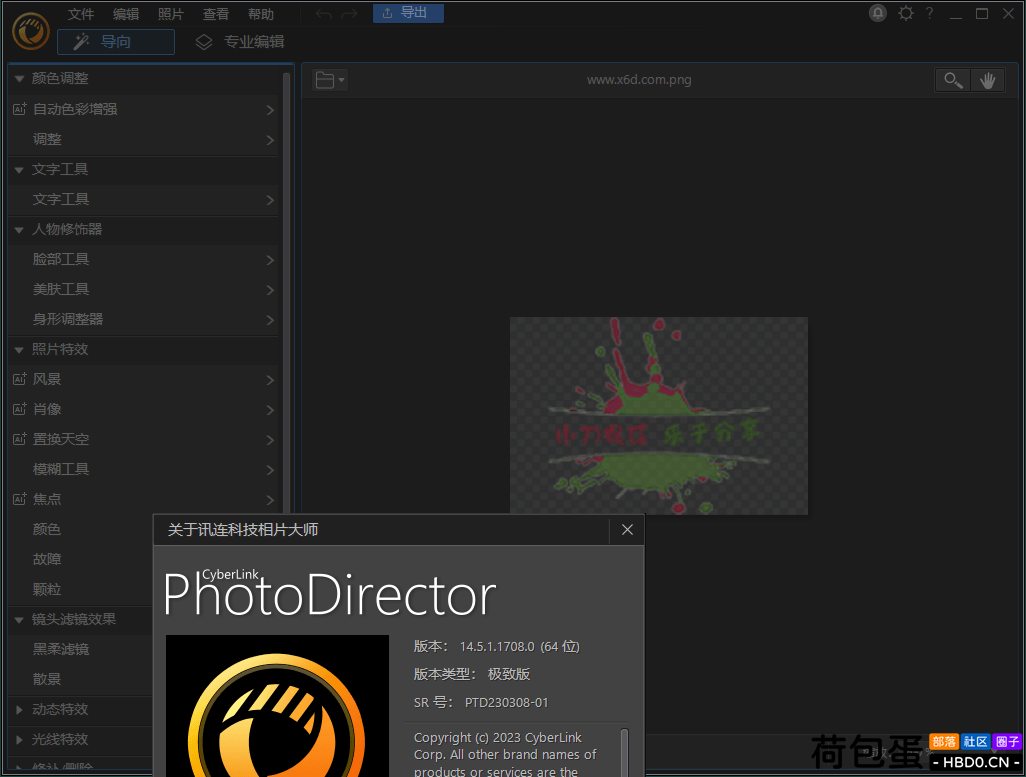Expand the 光线特效 section
The image size is (1026, 777).
[x=20, y=740]
